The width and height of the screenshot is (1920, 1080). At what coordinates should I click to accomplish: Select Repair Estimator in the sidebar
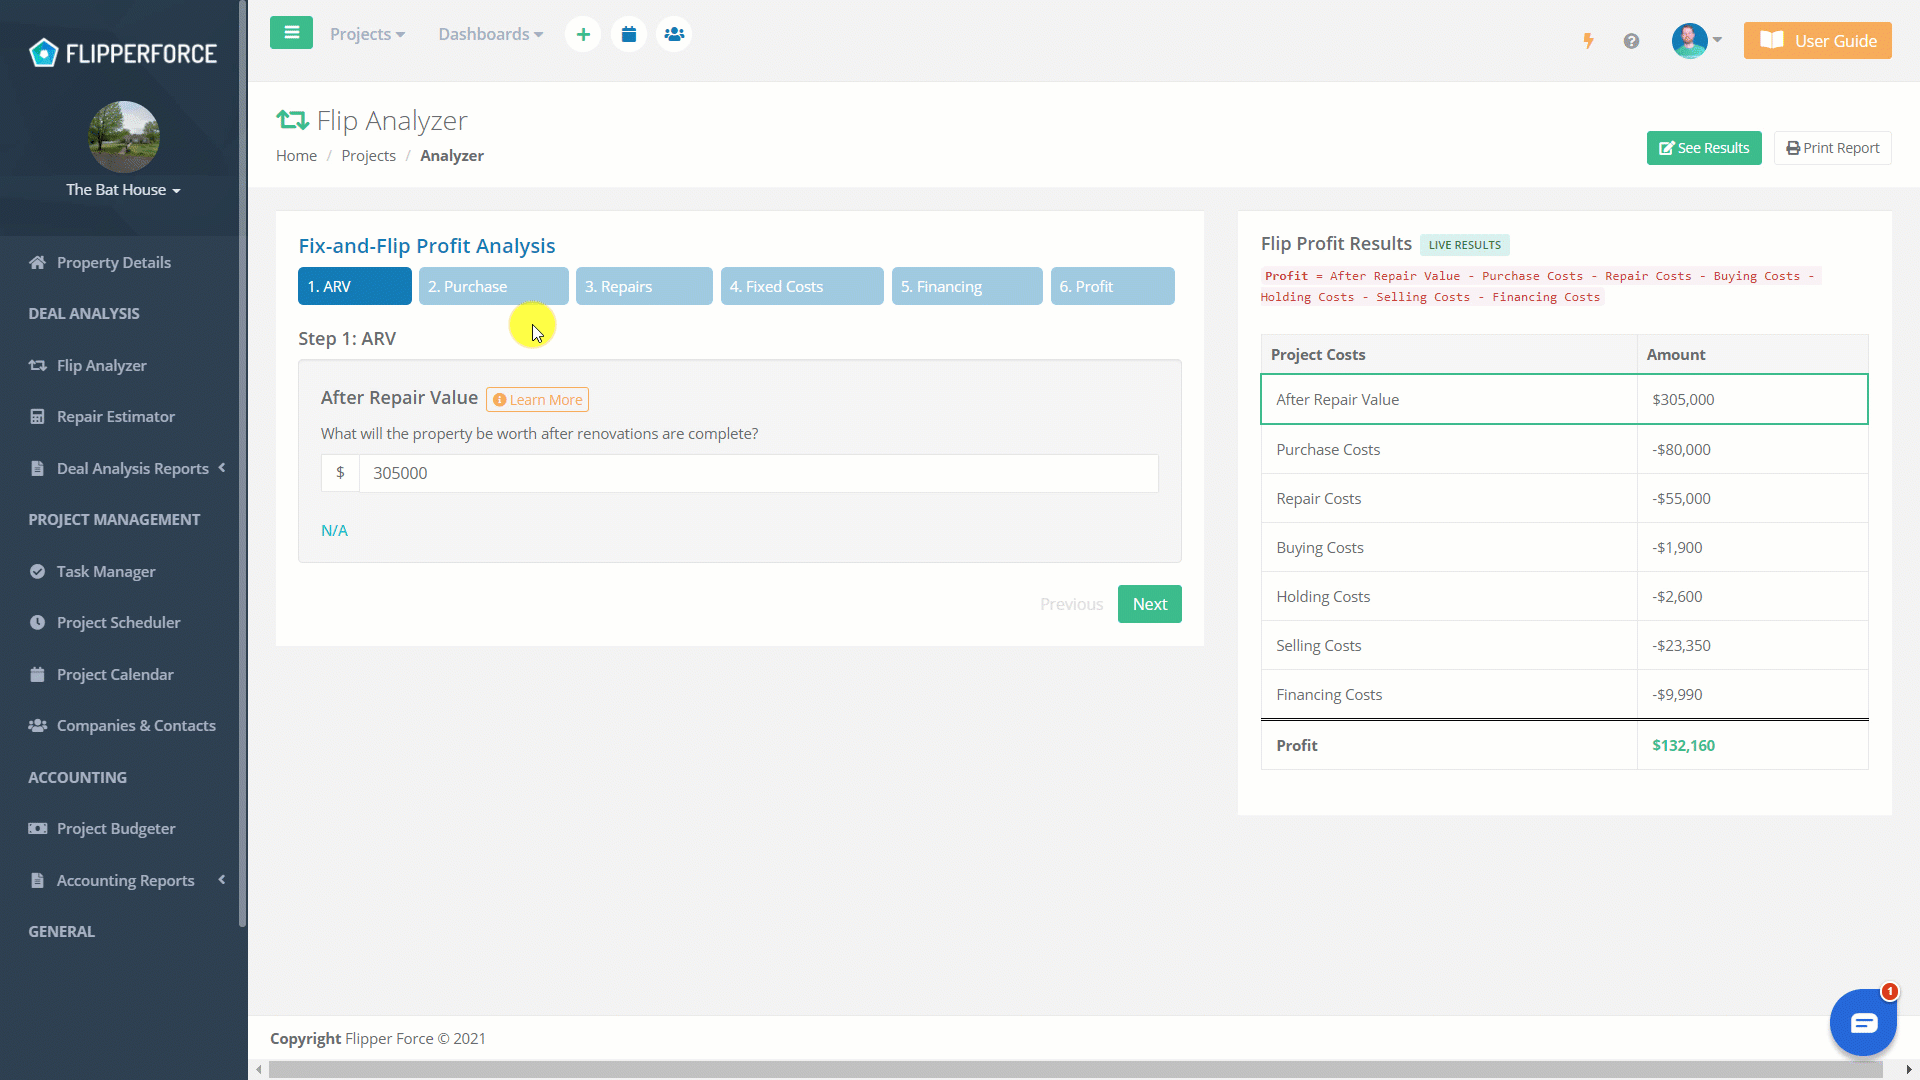116,416
